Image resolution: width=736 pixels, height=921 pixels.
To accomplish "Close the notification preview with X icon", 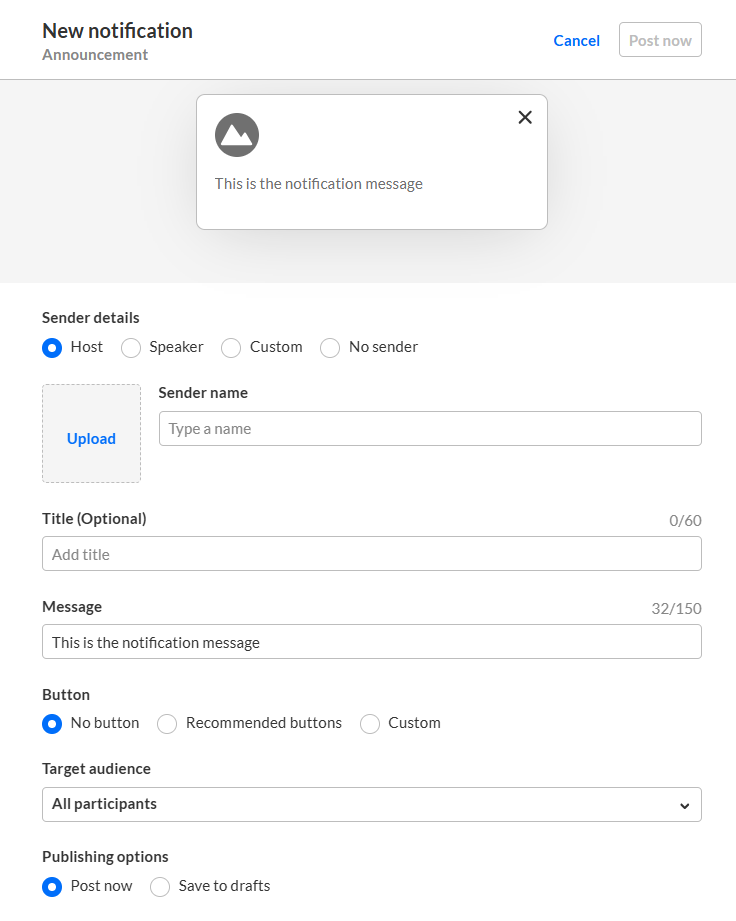I will point(525,117).
